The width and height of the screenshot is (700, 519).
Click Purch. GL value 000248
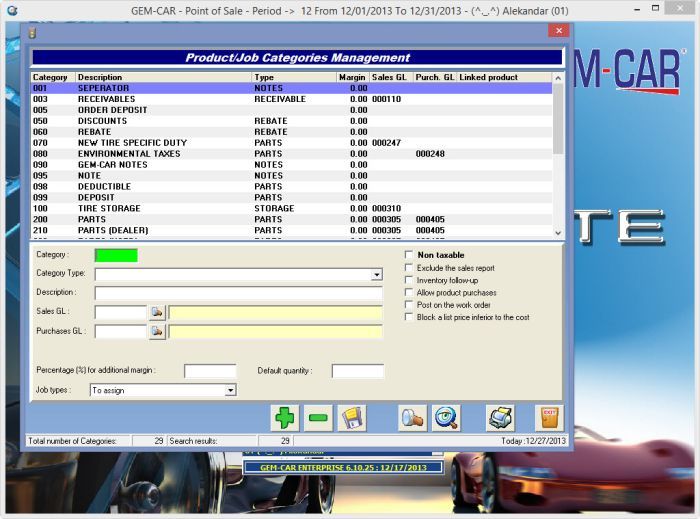pyautogui.click(x=430, y=154)
